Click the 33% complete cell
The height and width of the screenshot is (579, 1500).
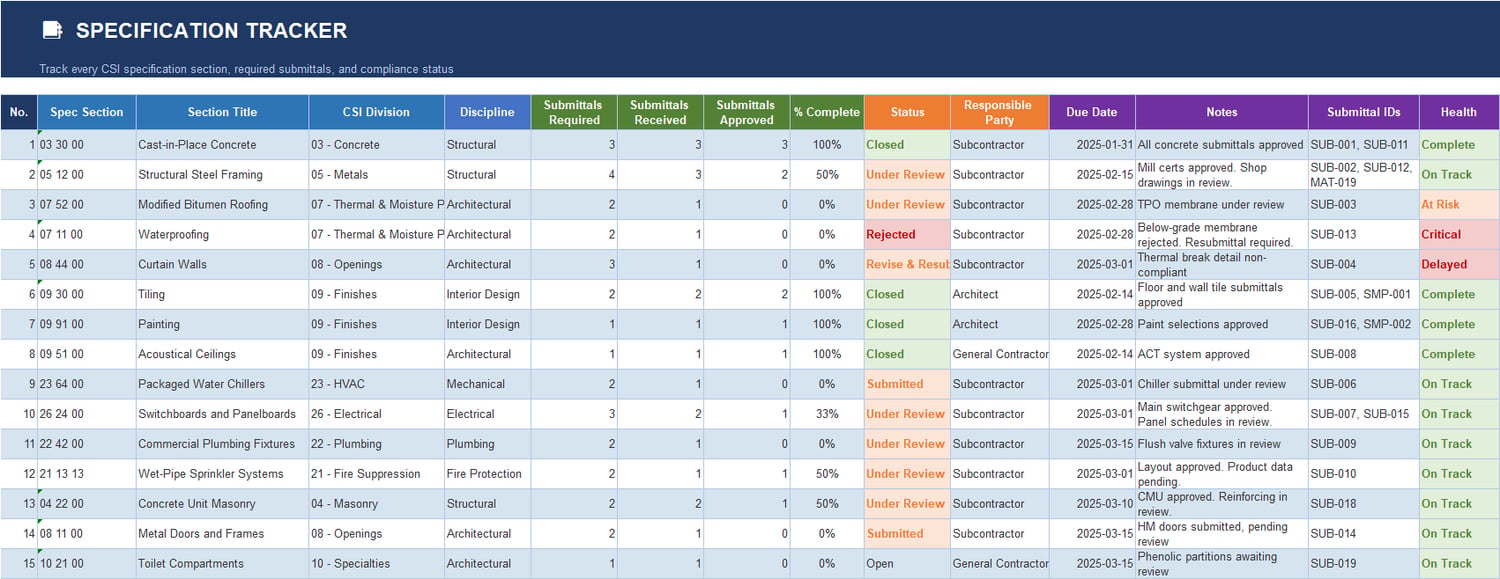[x=827, y=414]
